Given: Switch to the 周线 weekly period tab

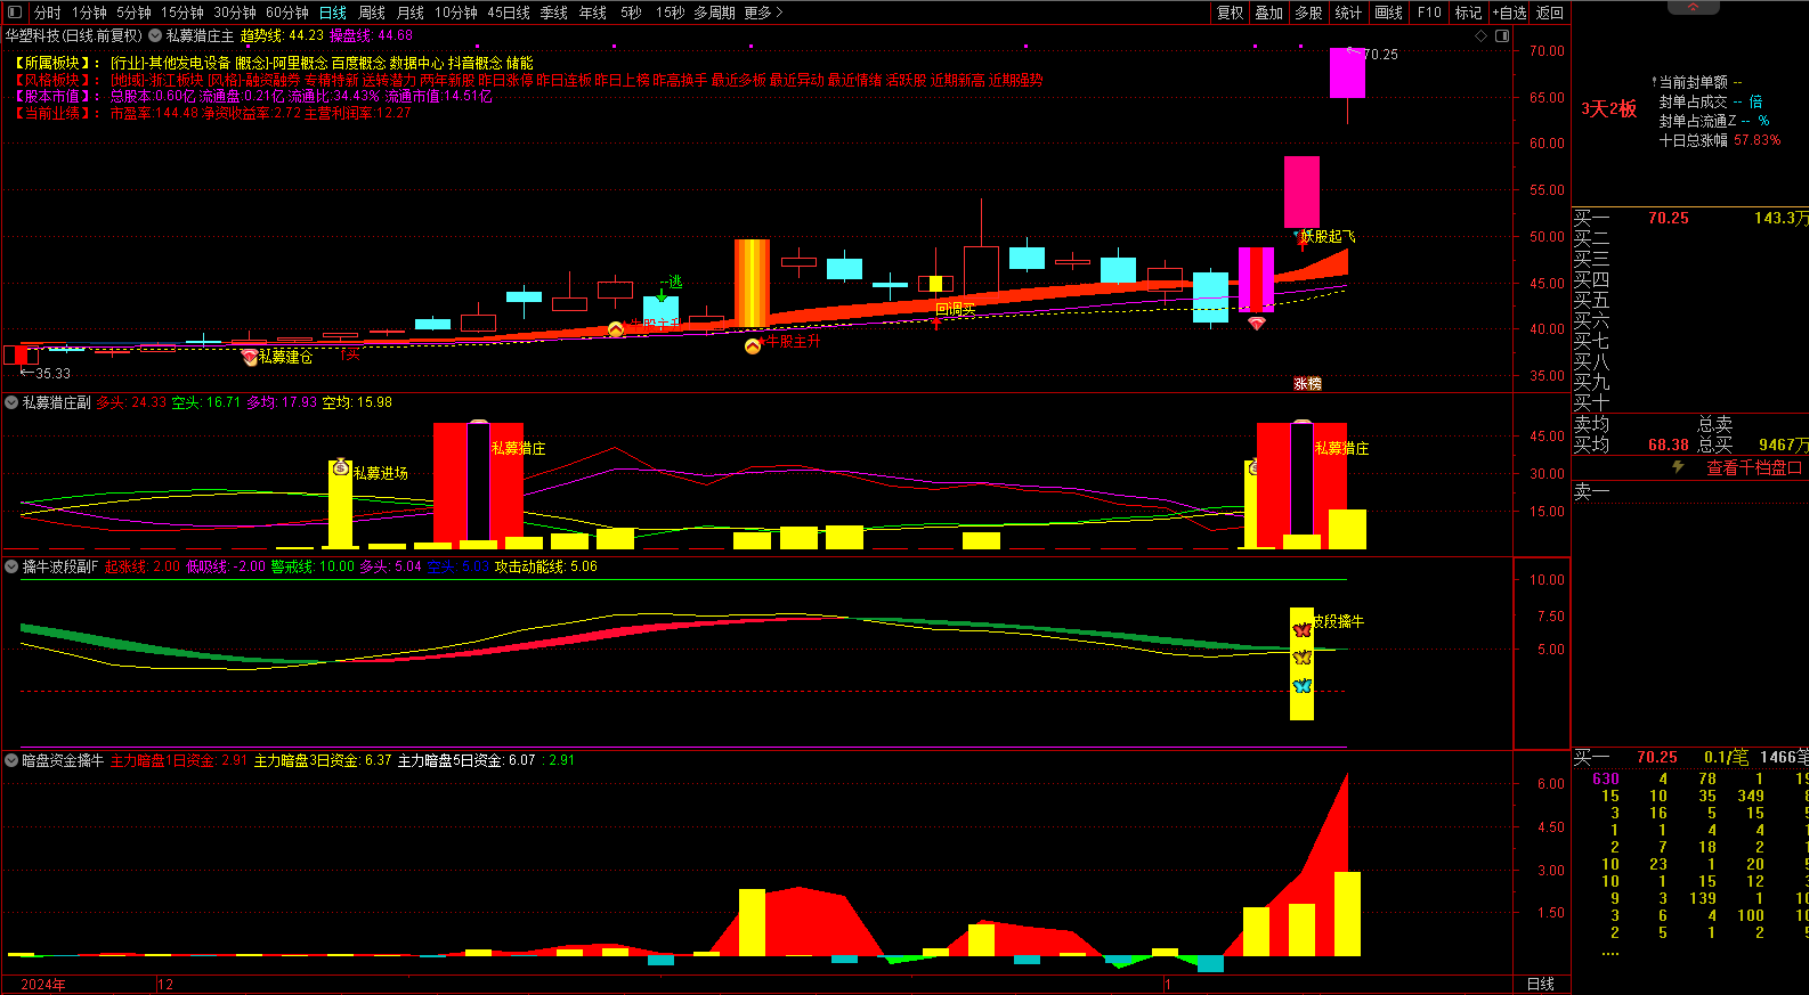Looking at the screenshot, I should pos(371,13).
